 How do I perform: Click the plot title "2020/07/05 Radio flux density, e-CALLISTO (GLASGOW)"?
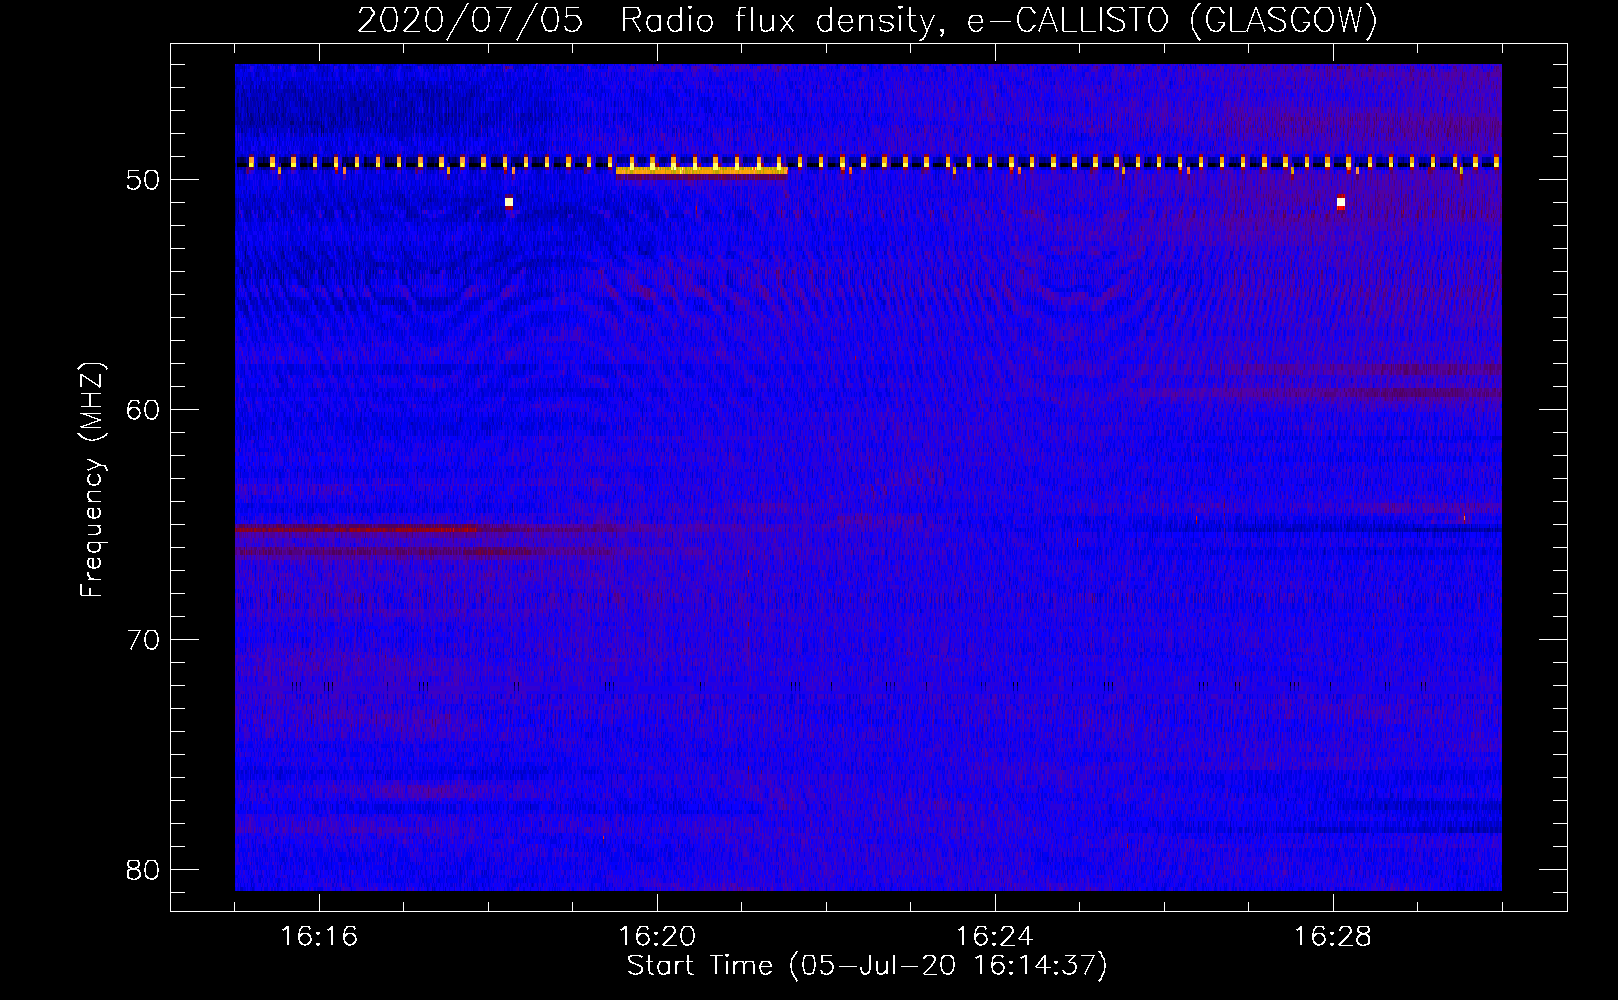click(x=867, y=21)
